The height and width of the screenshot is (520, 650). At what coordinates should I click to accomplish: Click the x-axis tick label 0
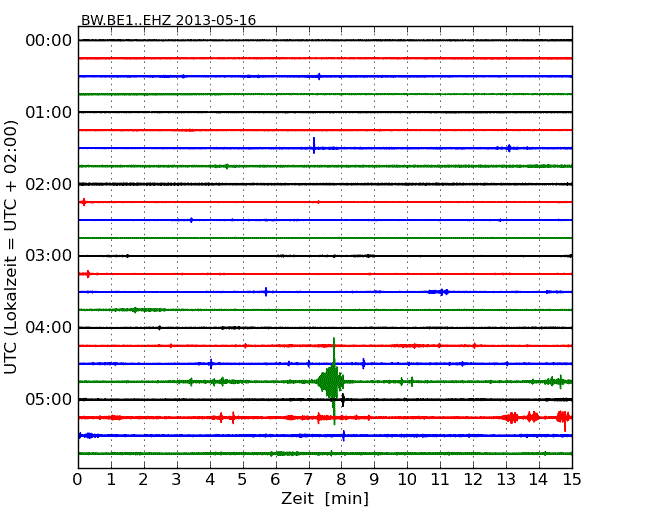(78, 479)
